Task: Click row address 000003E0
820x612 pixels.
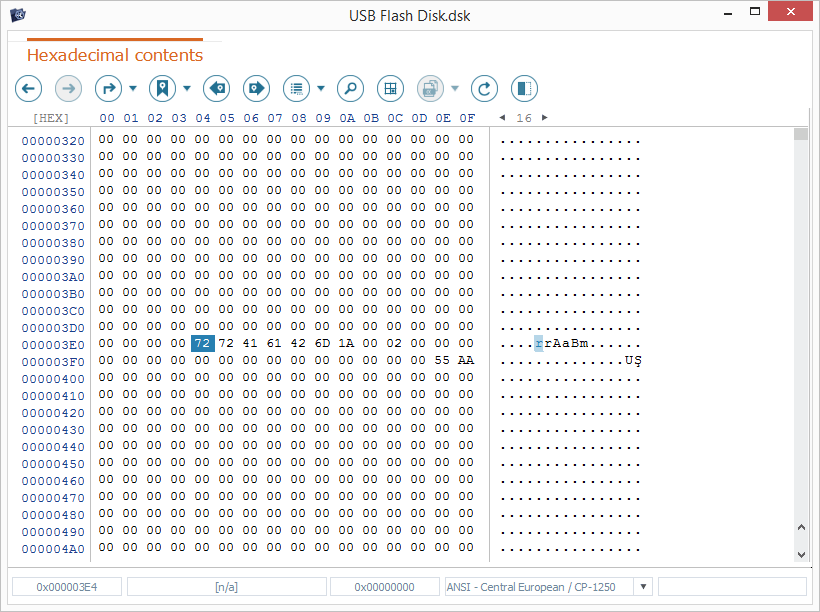Action: click(x=53, y=345)
